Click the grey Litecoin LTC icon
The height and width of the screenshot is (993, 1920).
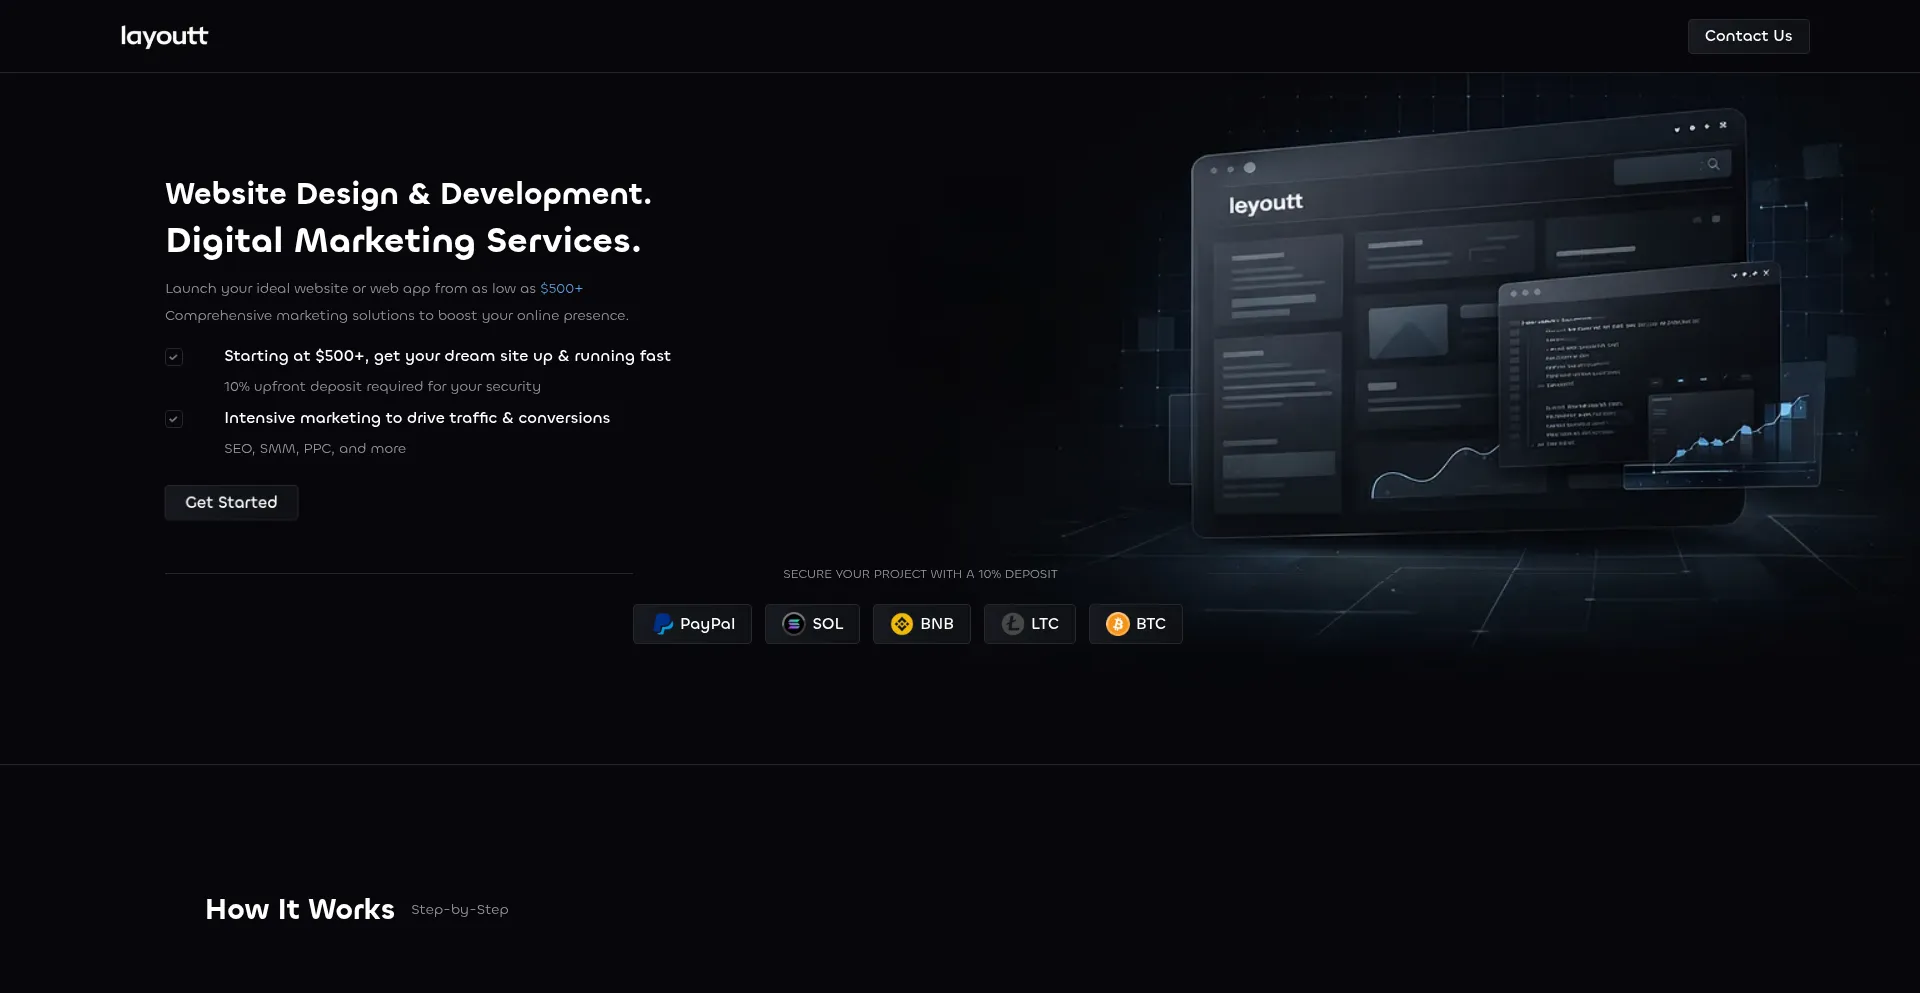(x=1012, y=624)
